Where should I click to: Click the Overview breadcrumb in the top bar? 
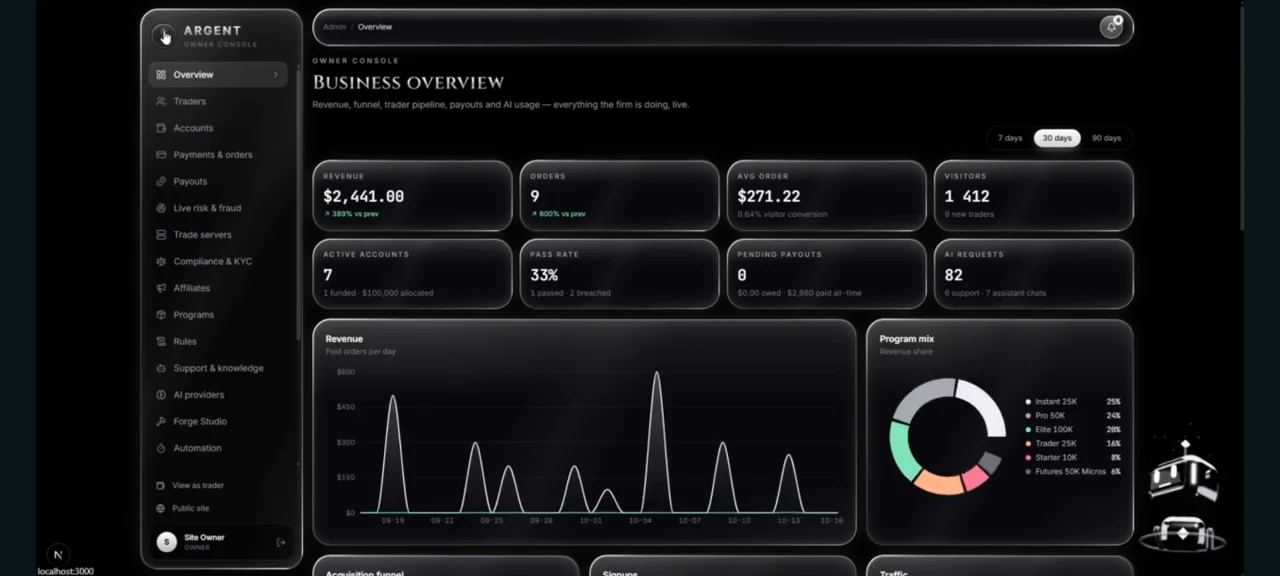click(375, 27)
